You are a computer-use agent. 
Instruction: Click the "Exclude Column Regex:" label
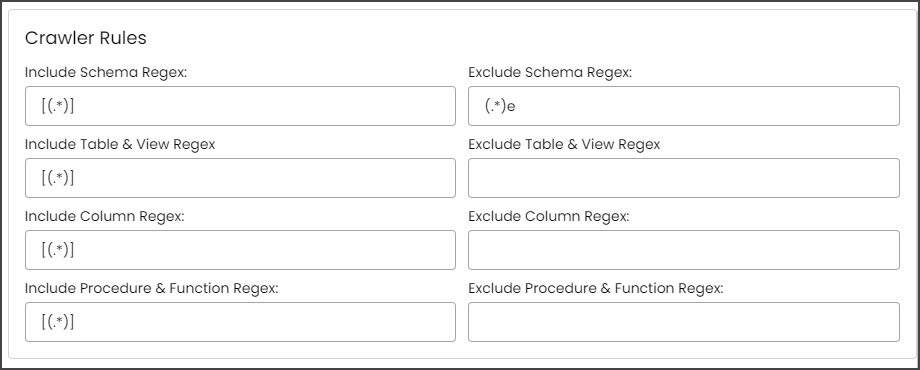point(549,216)
